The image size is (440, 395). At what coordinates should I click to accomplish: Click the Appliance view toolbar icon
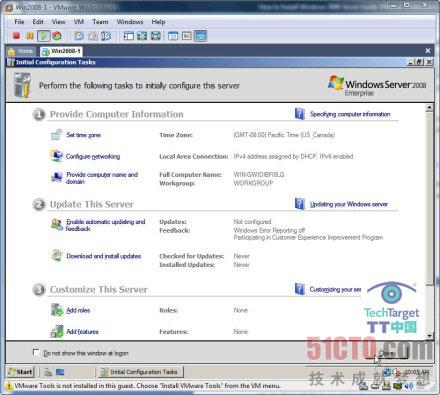(x=187, y=36)
